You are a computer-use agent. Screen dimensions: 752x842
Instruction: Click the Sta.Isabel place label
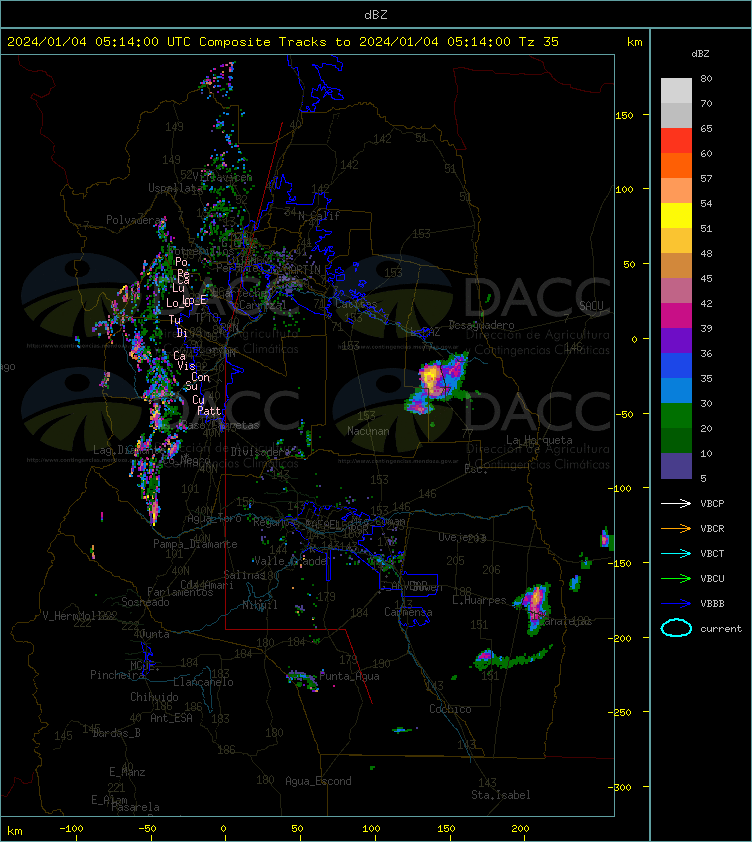501,795
